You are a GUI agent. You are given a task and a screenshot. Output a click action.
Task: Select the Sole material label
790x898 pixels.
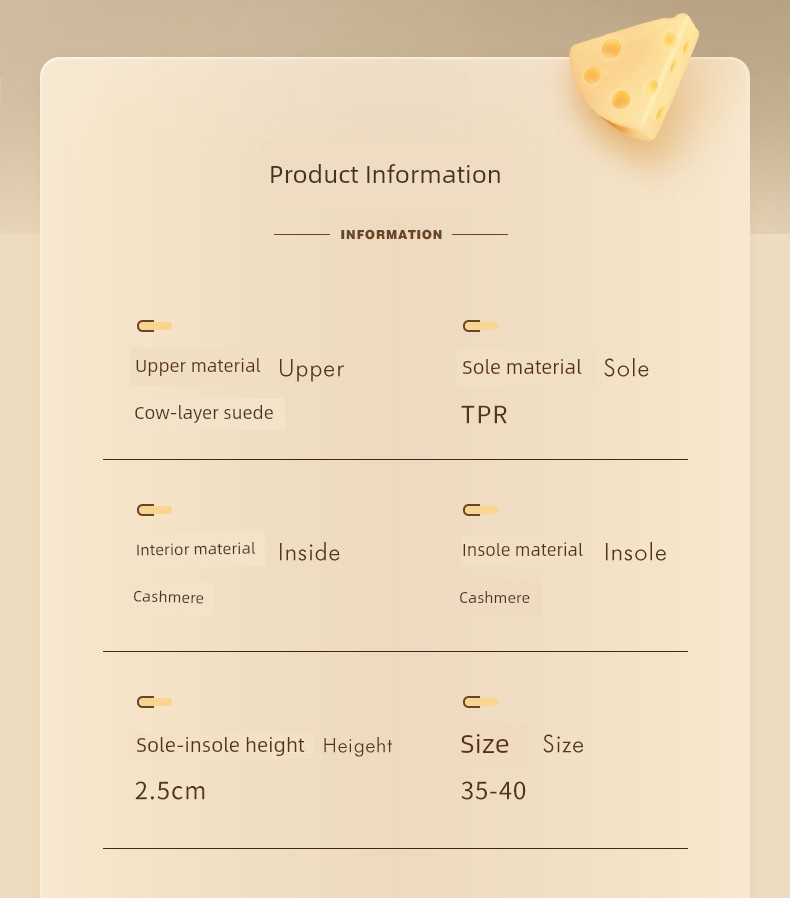(522, 367)
